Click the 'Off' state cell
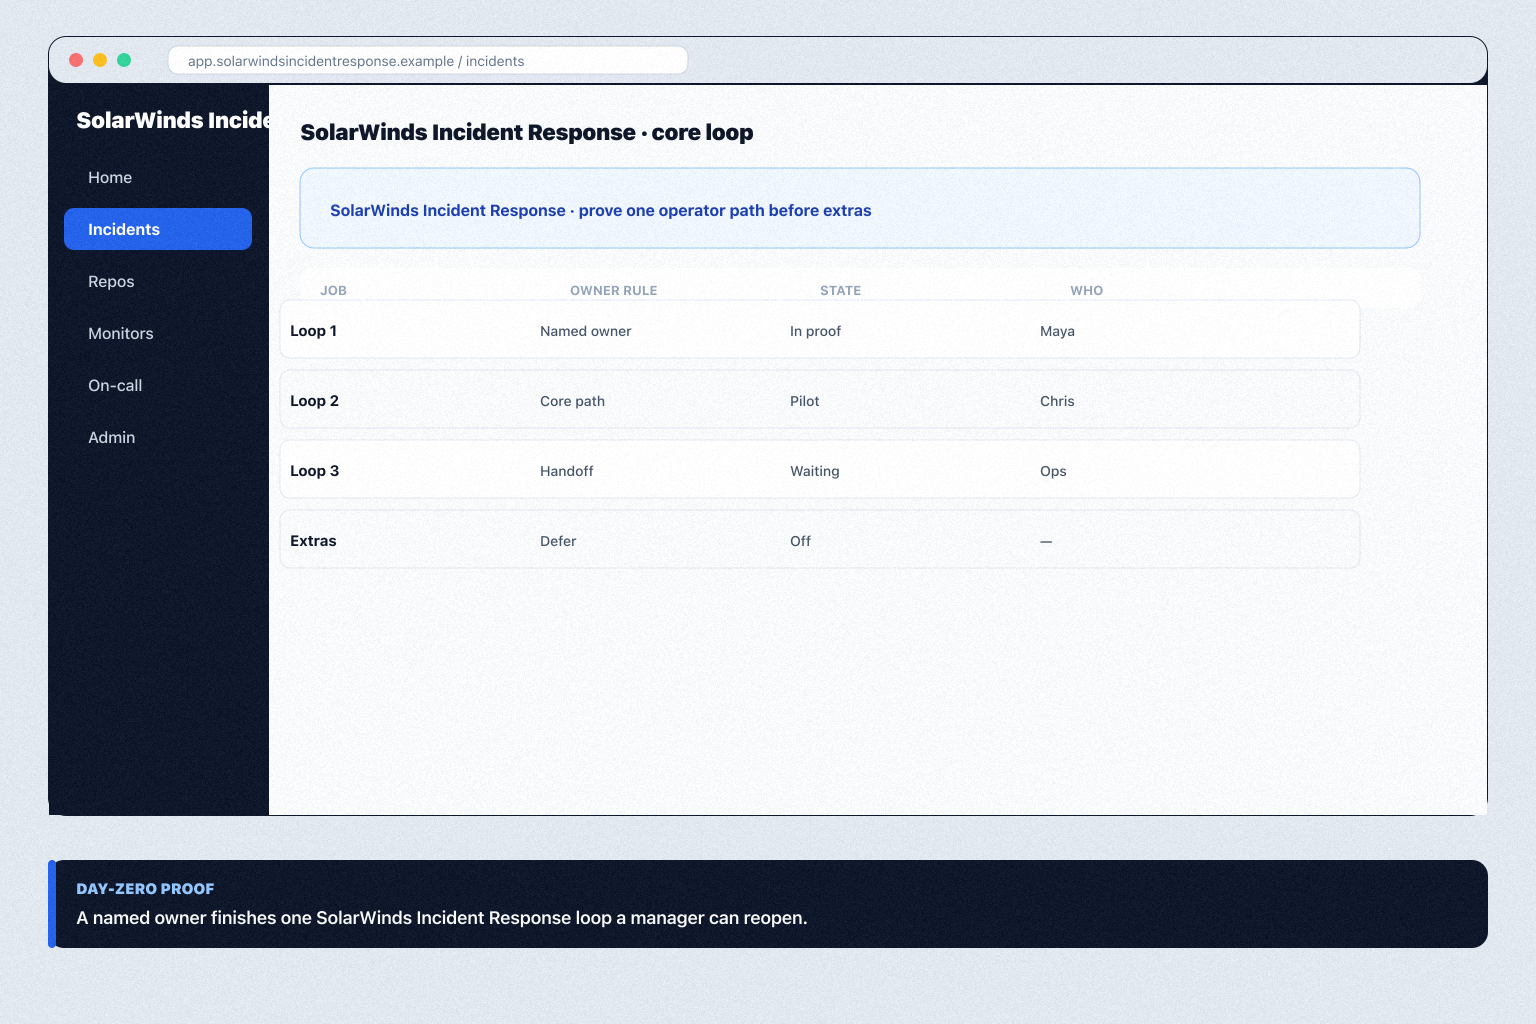 [x=800, y=541]
